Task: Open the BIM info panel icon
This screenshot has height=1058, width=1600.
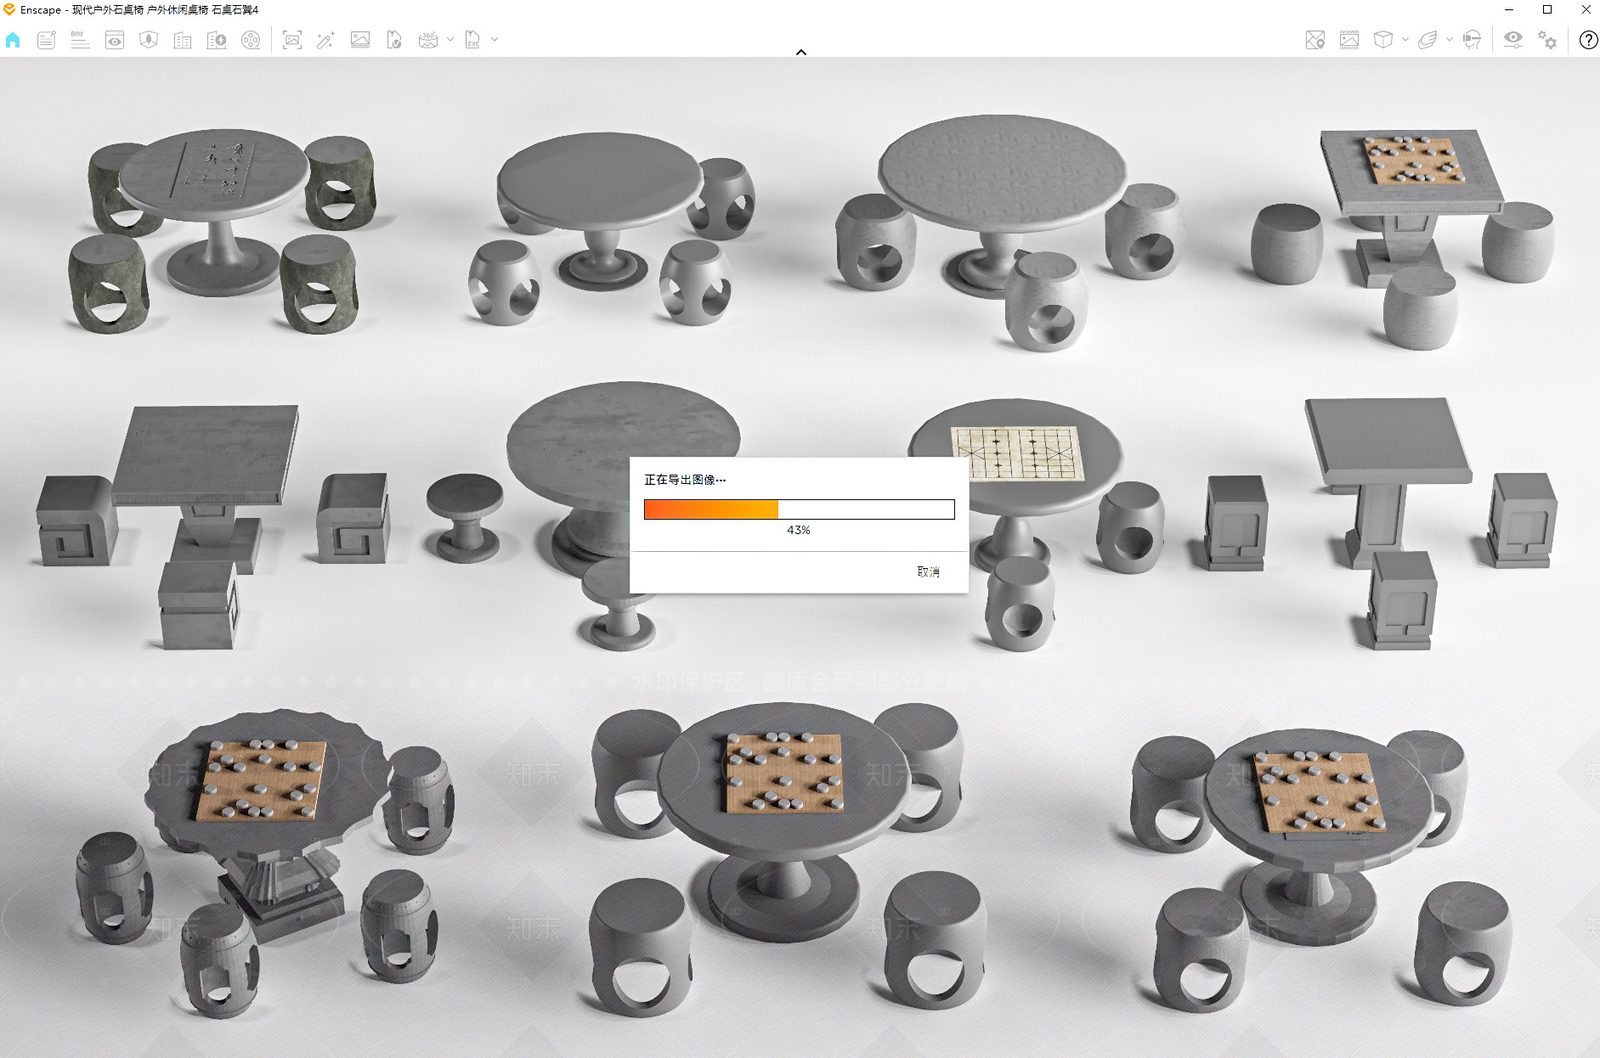Action: pos(80,40)
